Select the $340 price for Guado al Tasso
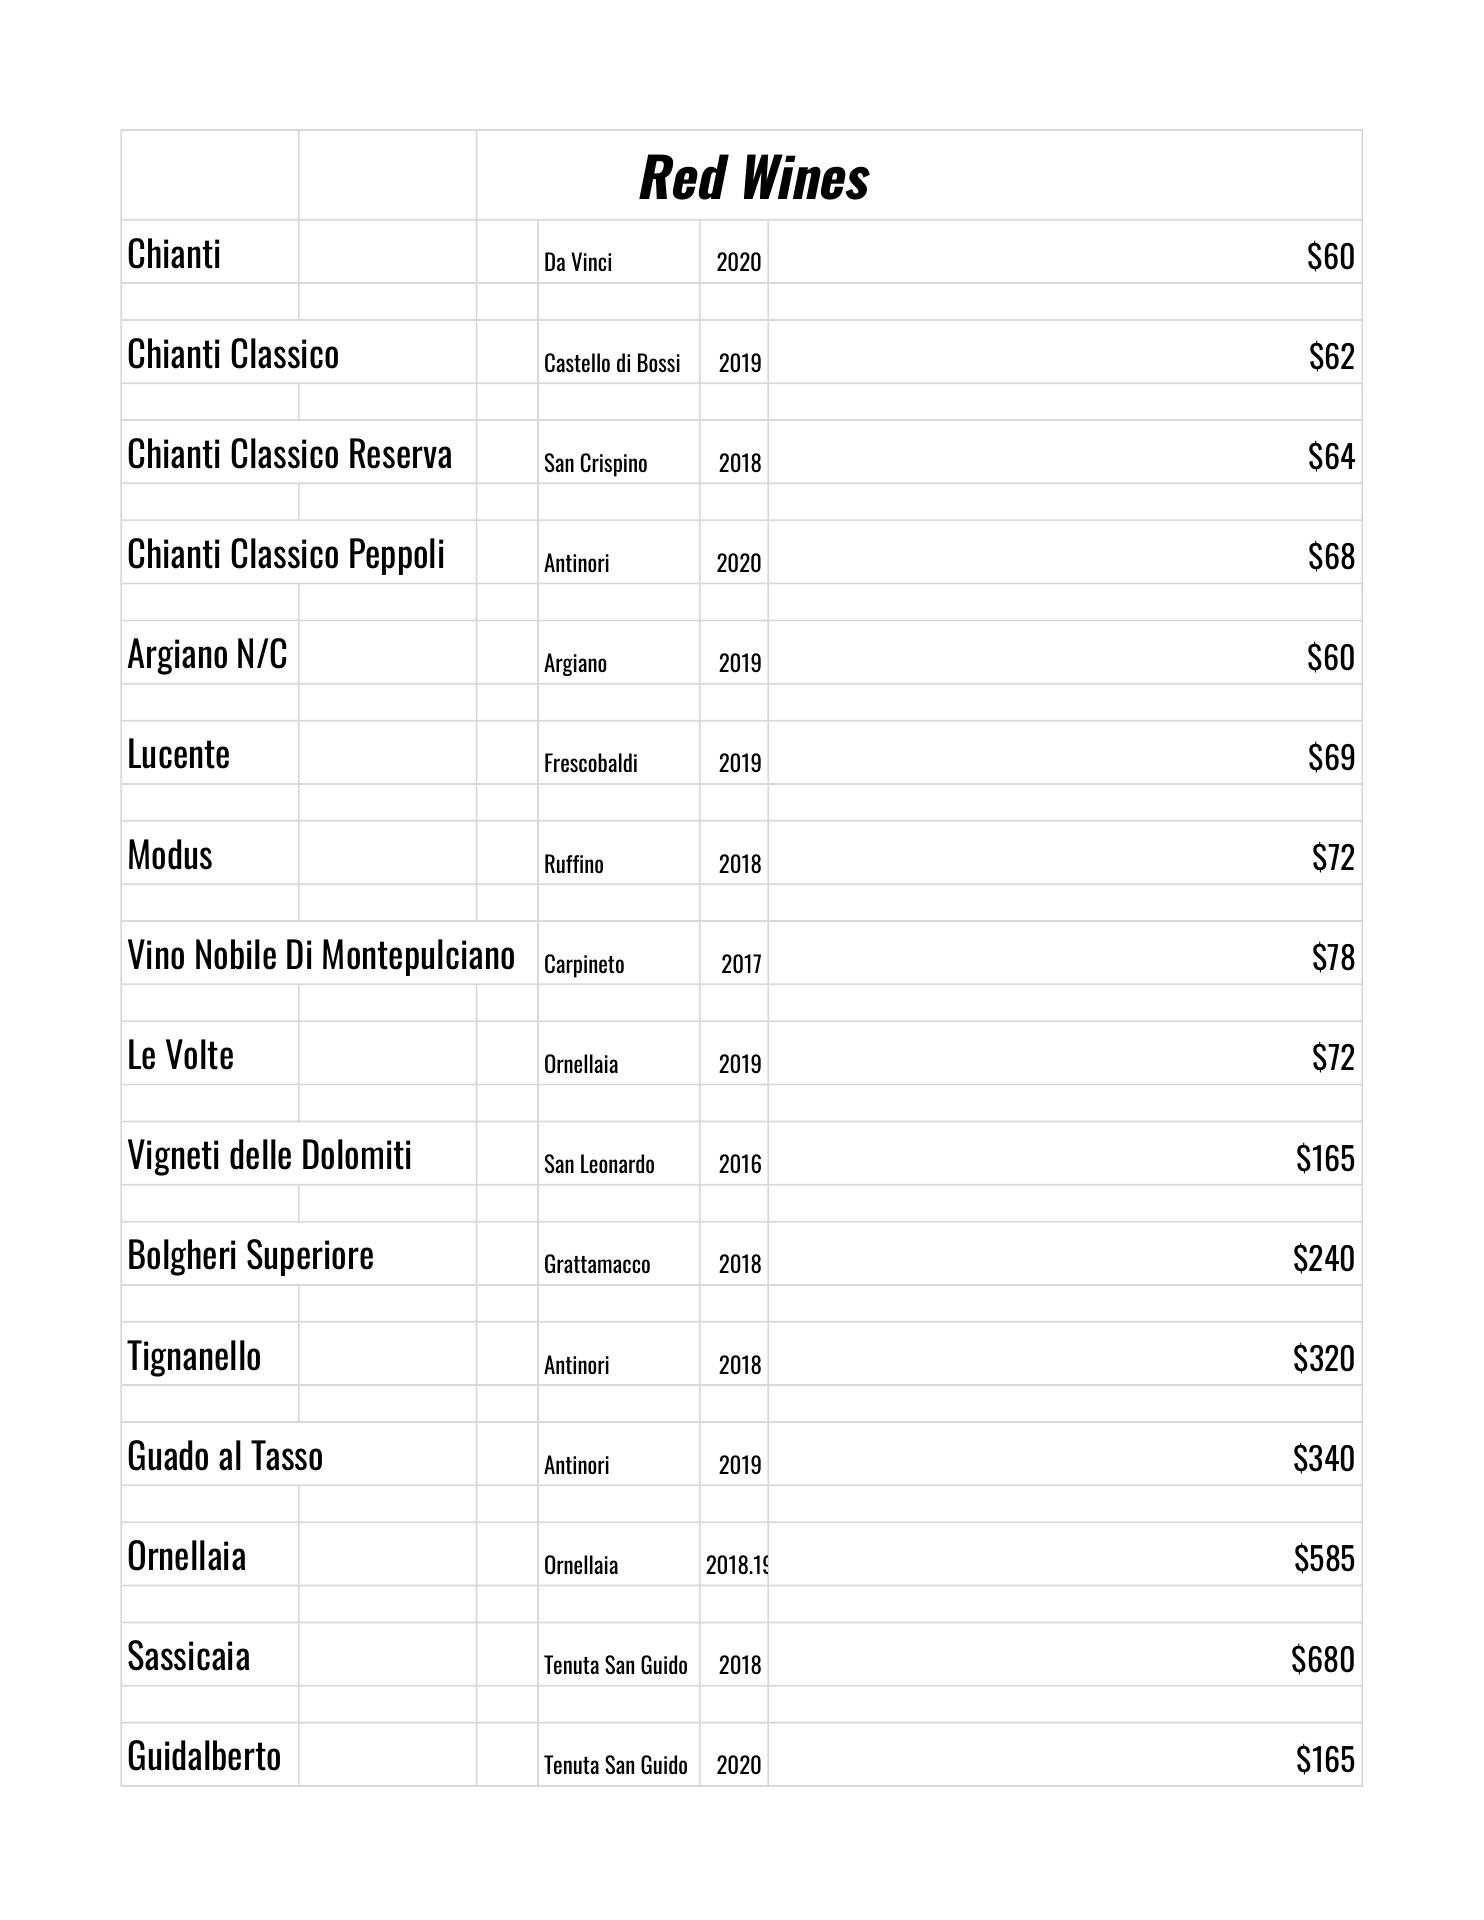 (x=1323, y=1458)
